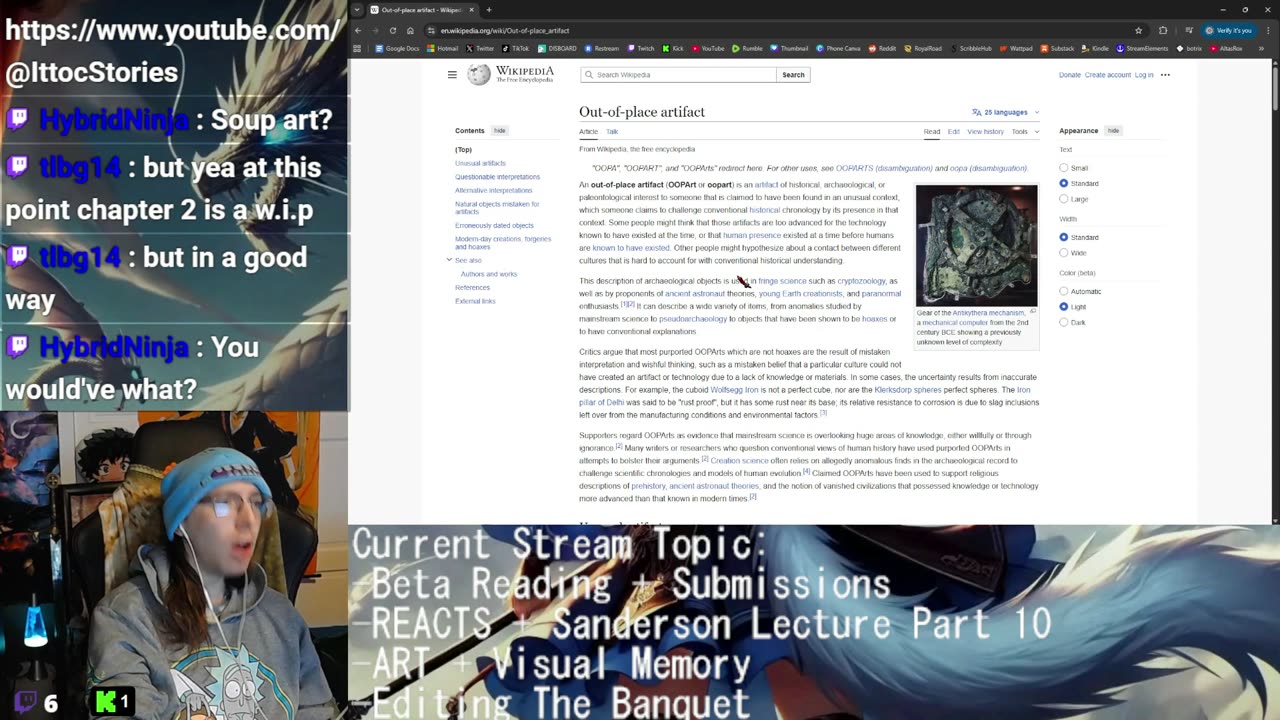Open the Kick bookmark
This screenshot has width=1280, height=720.
pyautogui.click(x=672, y=48)
